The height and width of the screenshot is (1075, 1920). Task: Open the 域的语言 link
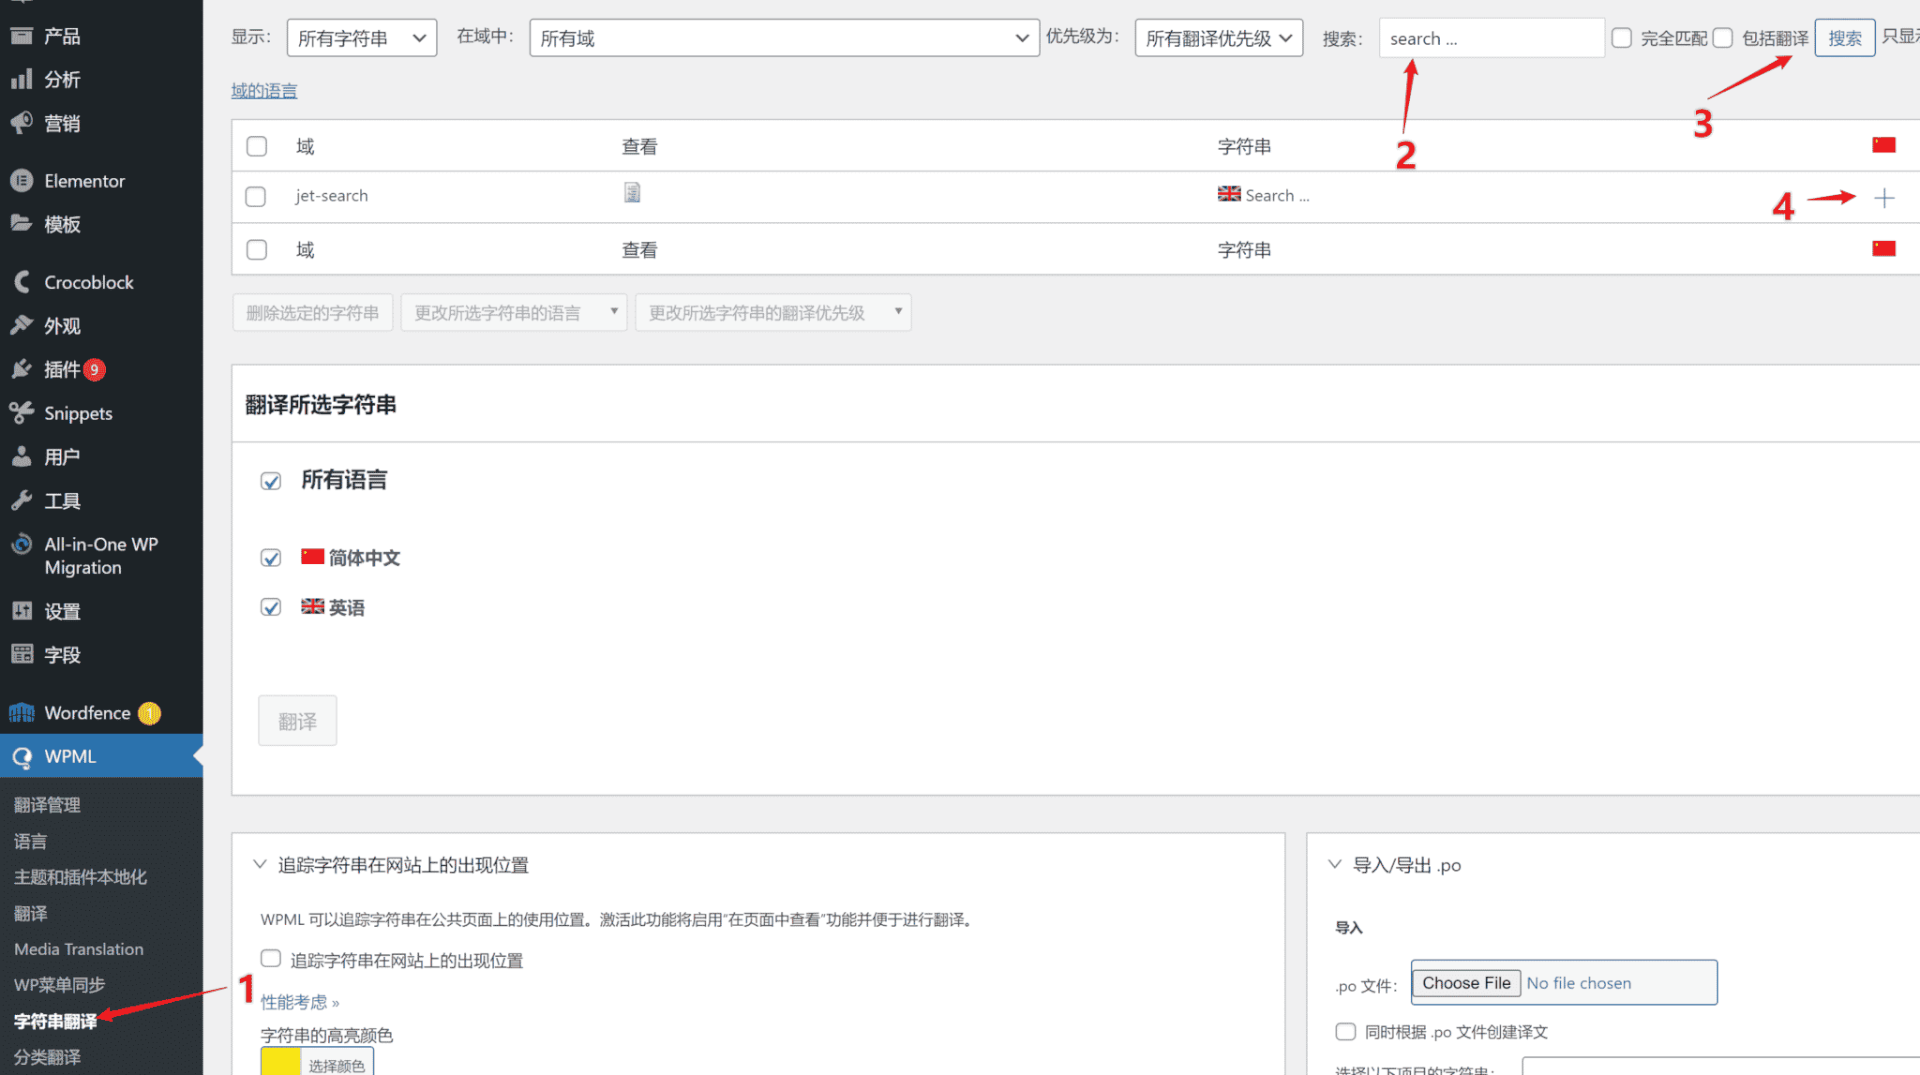coord(264,91)
